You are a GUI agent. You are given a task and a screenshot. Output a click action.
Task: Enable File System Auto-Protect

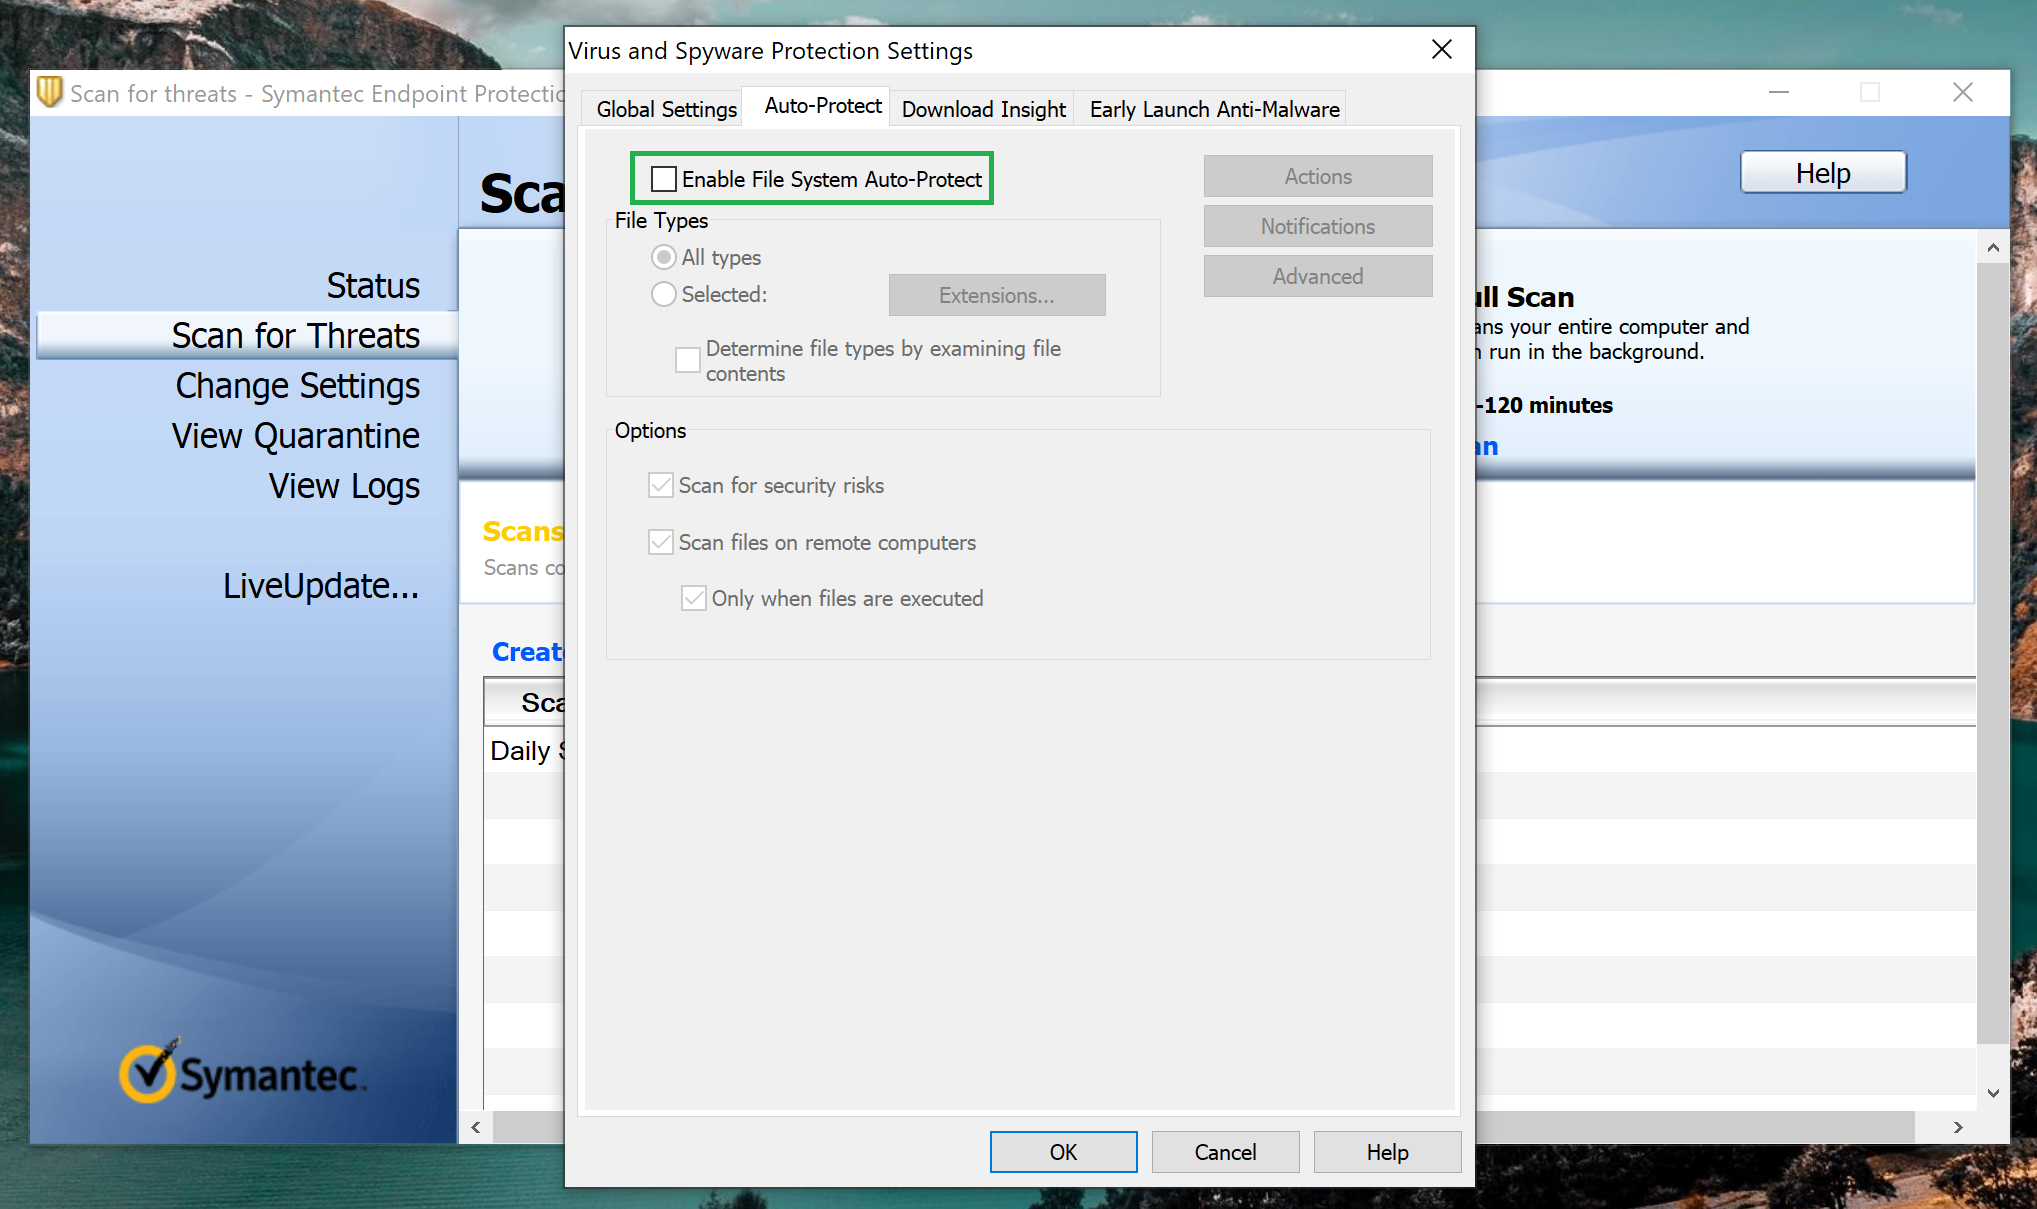point(663,178)
